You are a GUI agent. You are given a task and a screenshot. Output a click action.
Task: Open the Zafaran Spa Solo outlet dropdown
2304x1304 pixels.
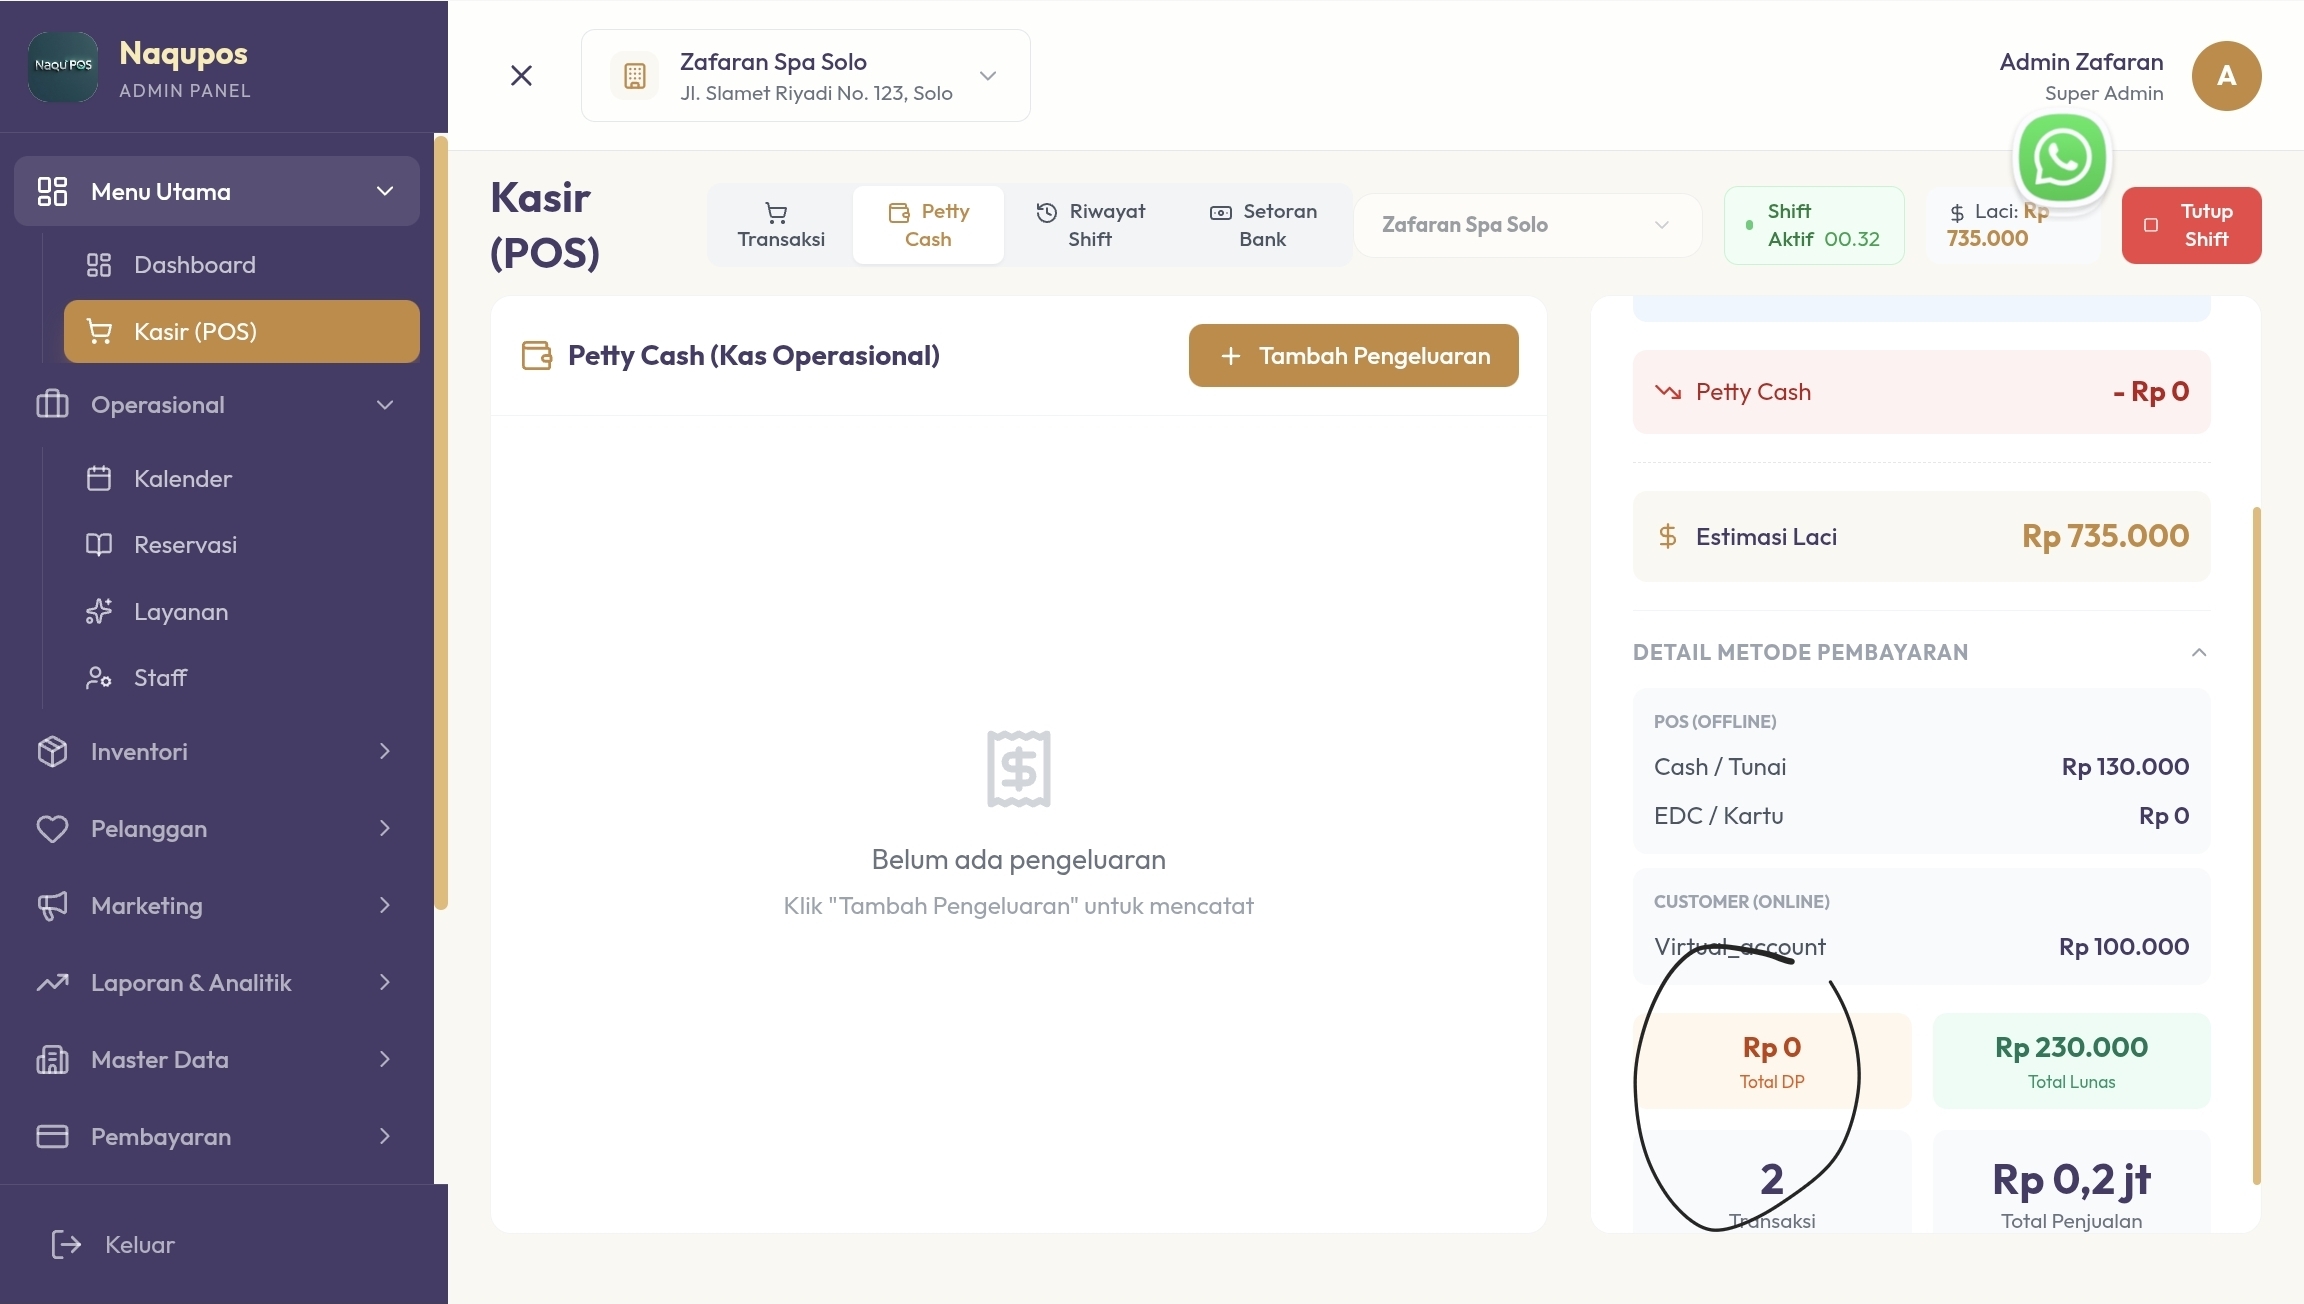point(805,76)
